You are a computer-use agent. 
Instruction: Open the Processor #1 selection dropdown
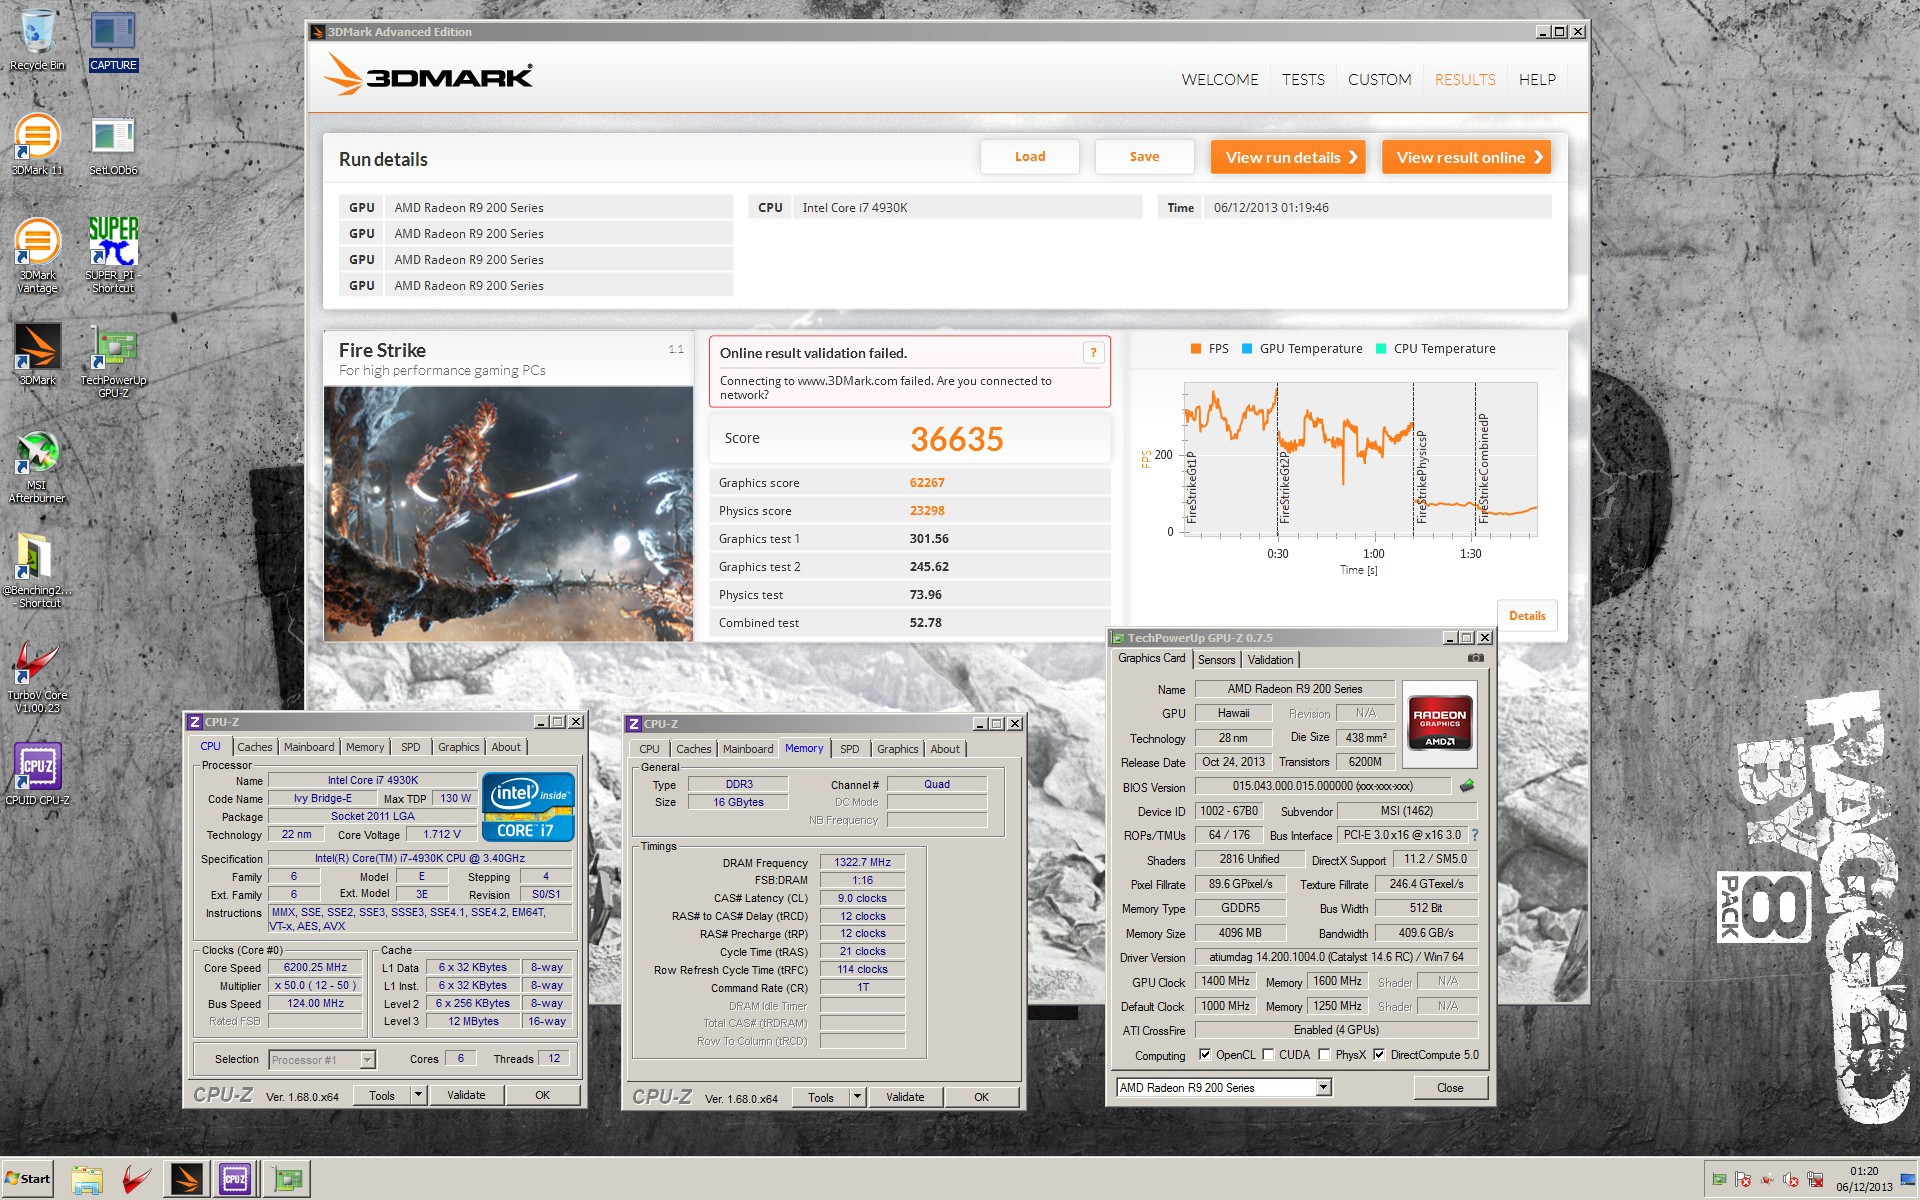pos(367,1059)
